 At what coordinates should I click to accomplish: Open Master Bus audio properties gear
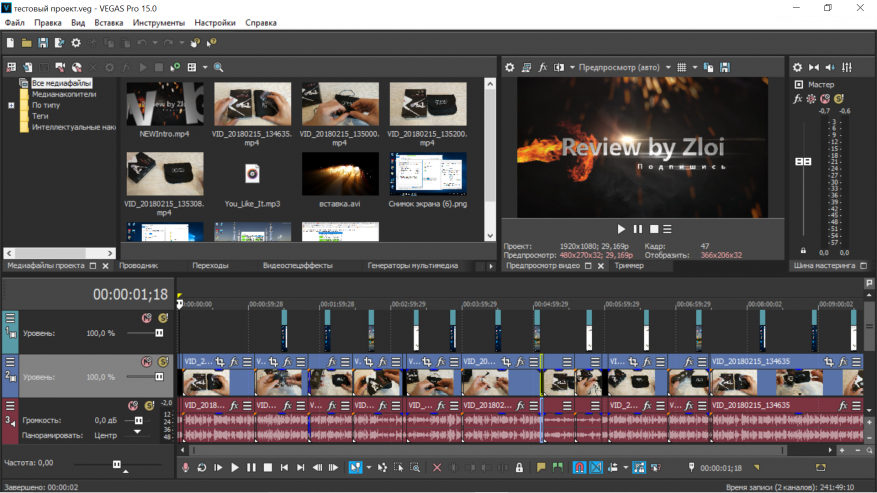coord(797,67)
